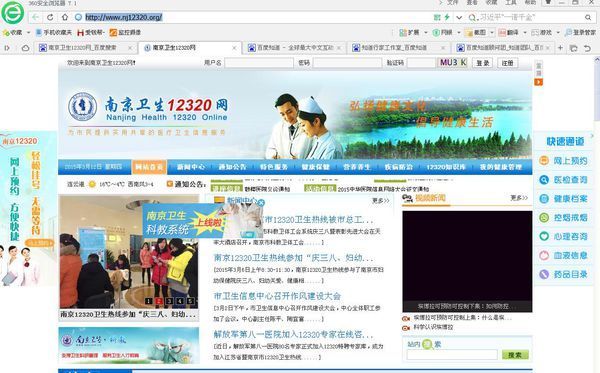
Task: Click the black video news player
Action: click(x=467, y=261)
